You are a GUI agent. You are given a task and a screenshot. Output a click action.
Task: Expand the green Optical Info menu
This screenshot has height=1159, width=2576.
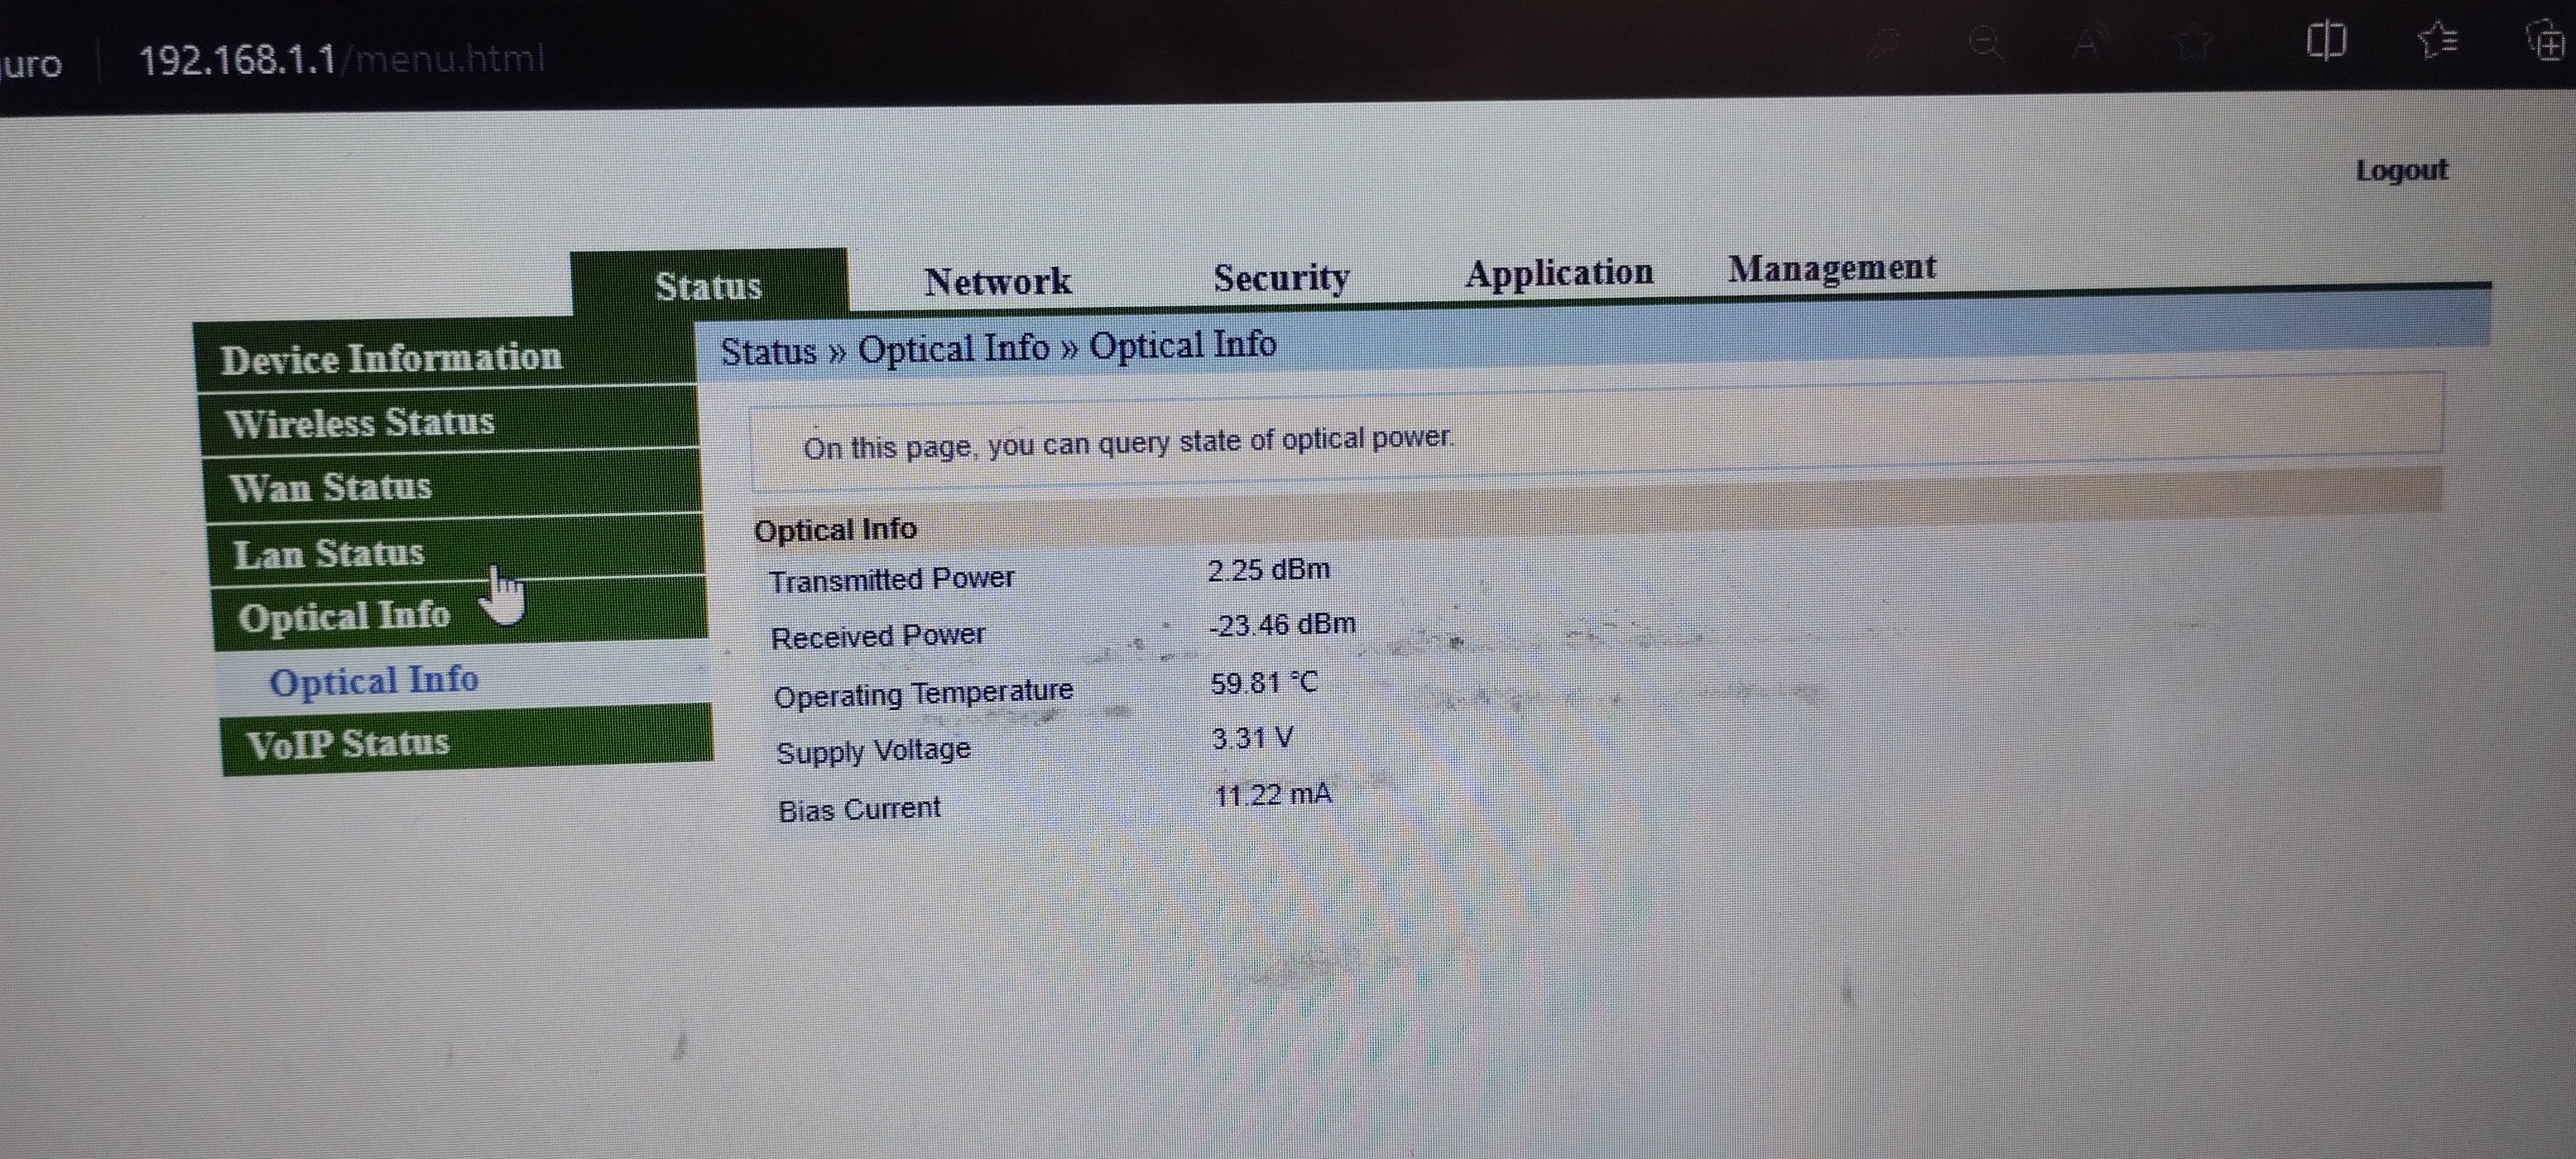344,616
